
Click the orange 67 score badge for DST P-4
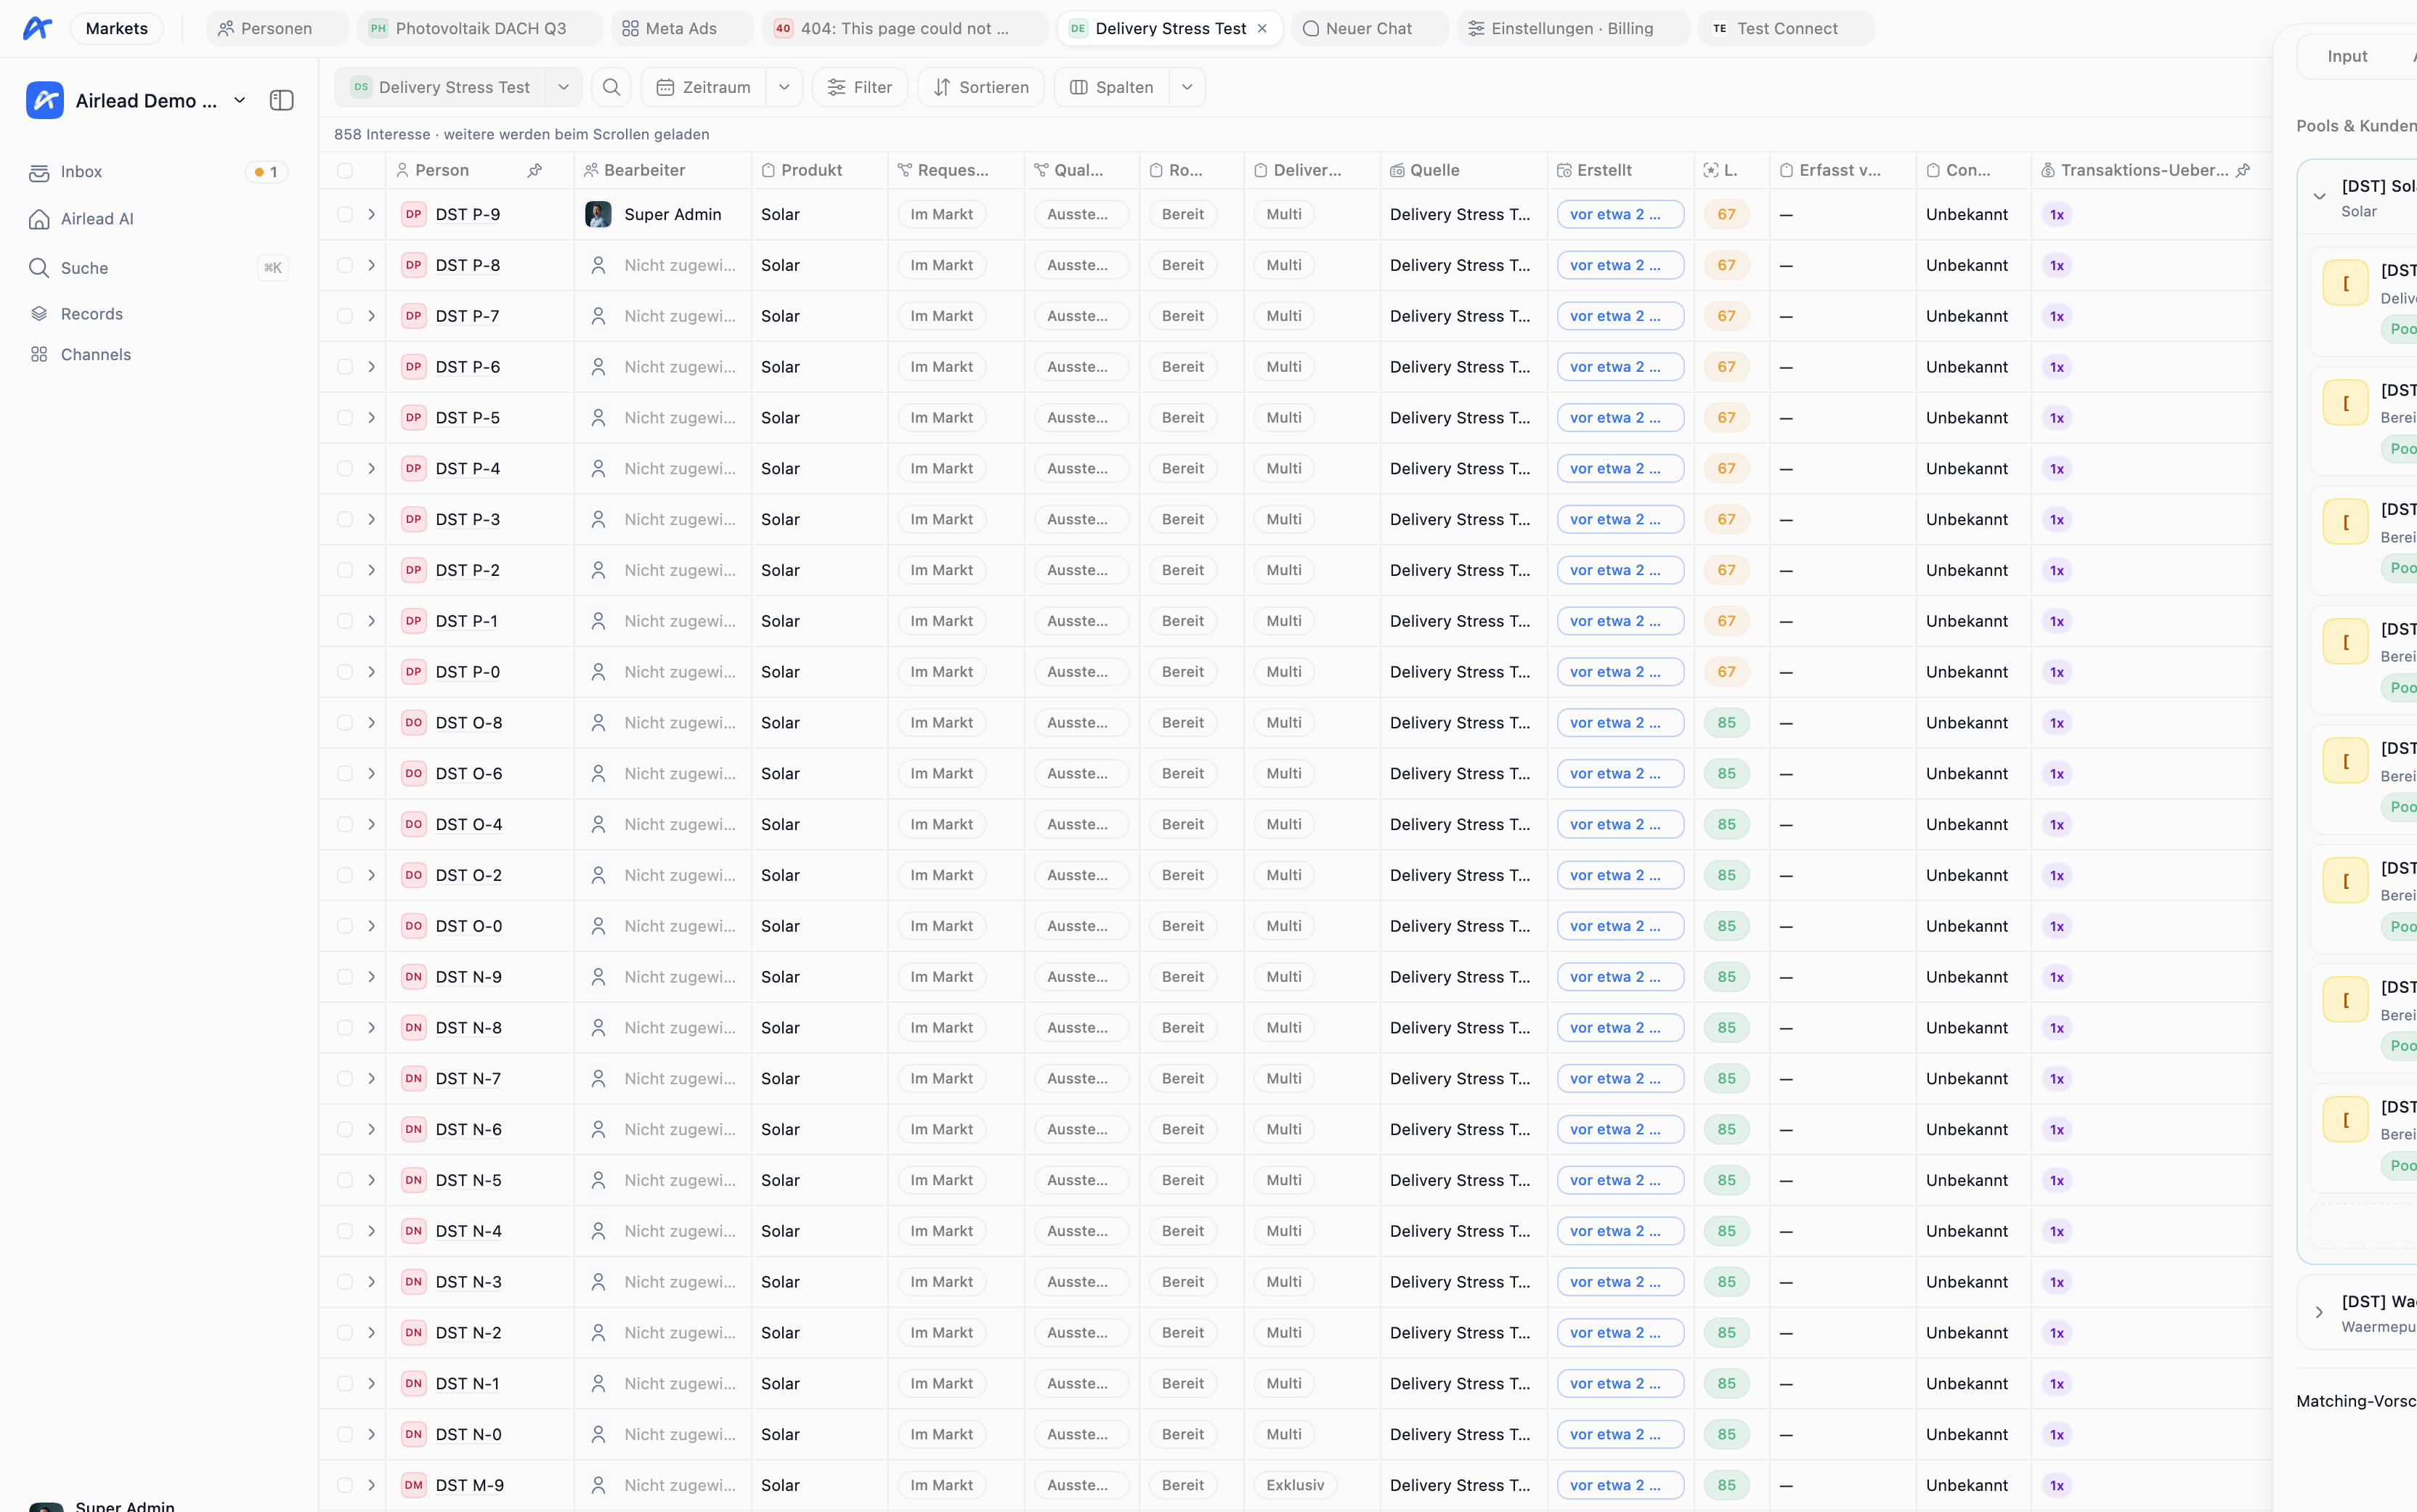tap(1726, 468)
